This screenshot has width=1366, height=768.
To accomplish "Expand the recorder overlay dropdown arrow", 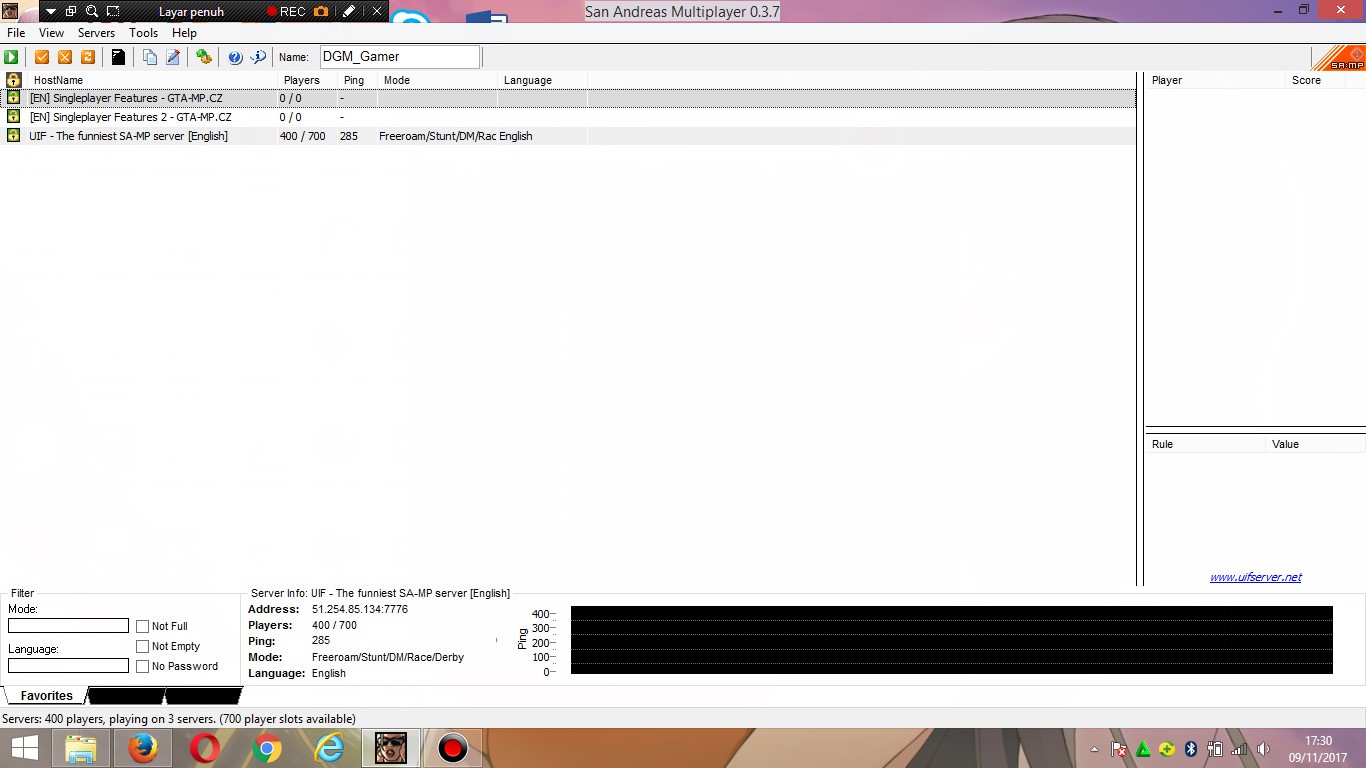I will tap(50, 12).
